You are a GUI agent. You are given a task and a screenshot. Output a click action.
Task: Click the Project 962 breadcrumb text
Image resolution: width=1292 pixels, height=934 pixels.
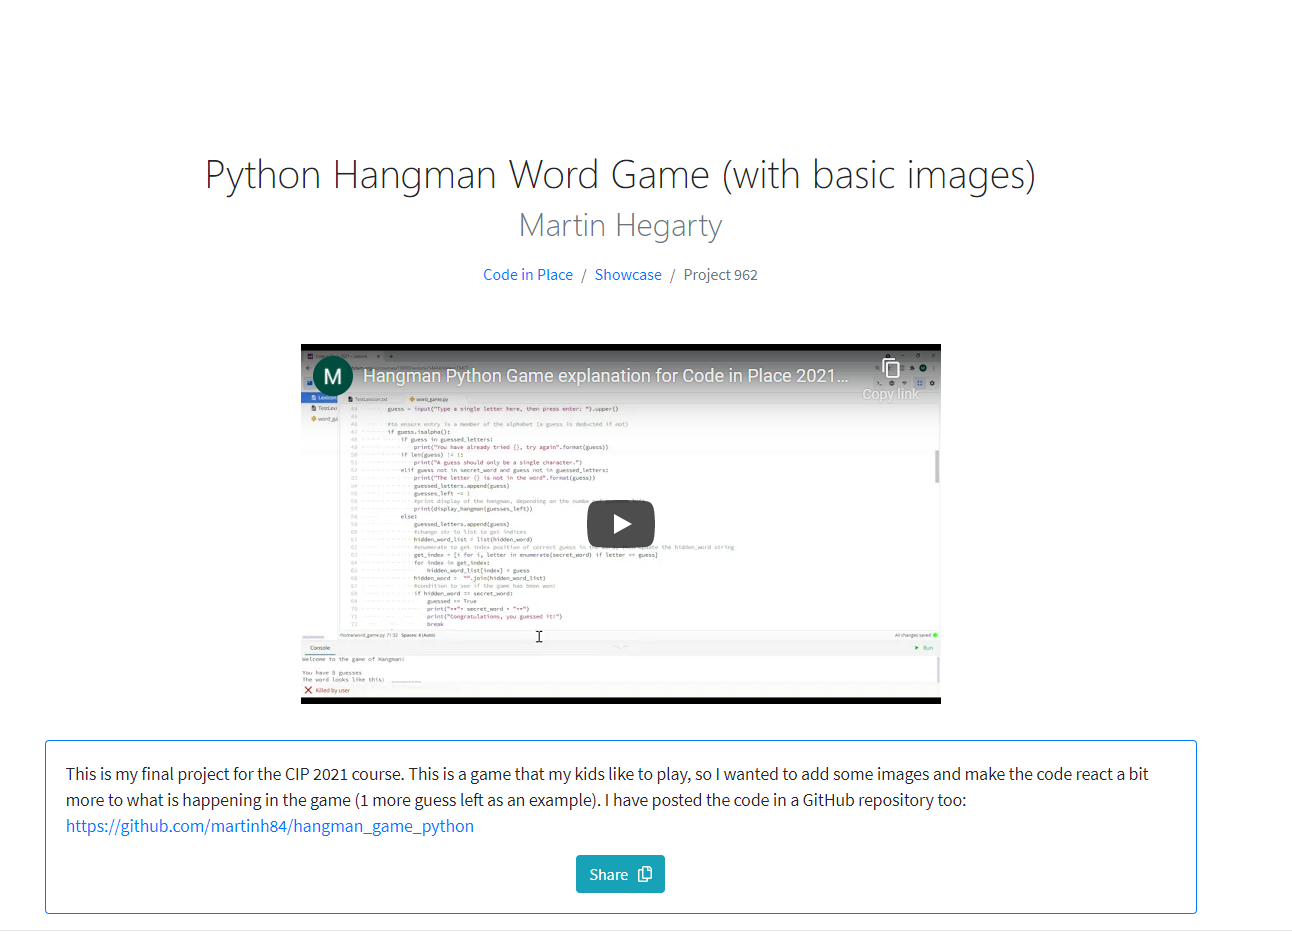(x=720, y=275)
